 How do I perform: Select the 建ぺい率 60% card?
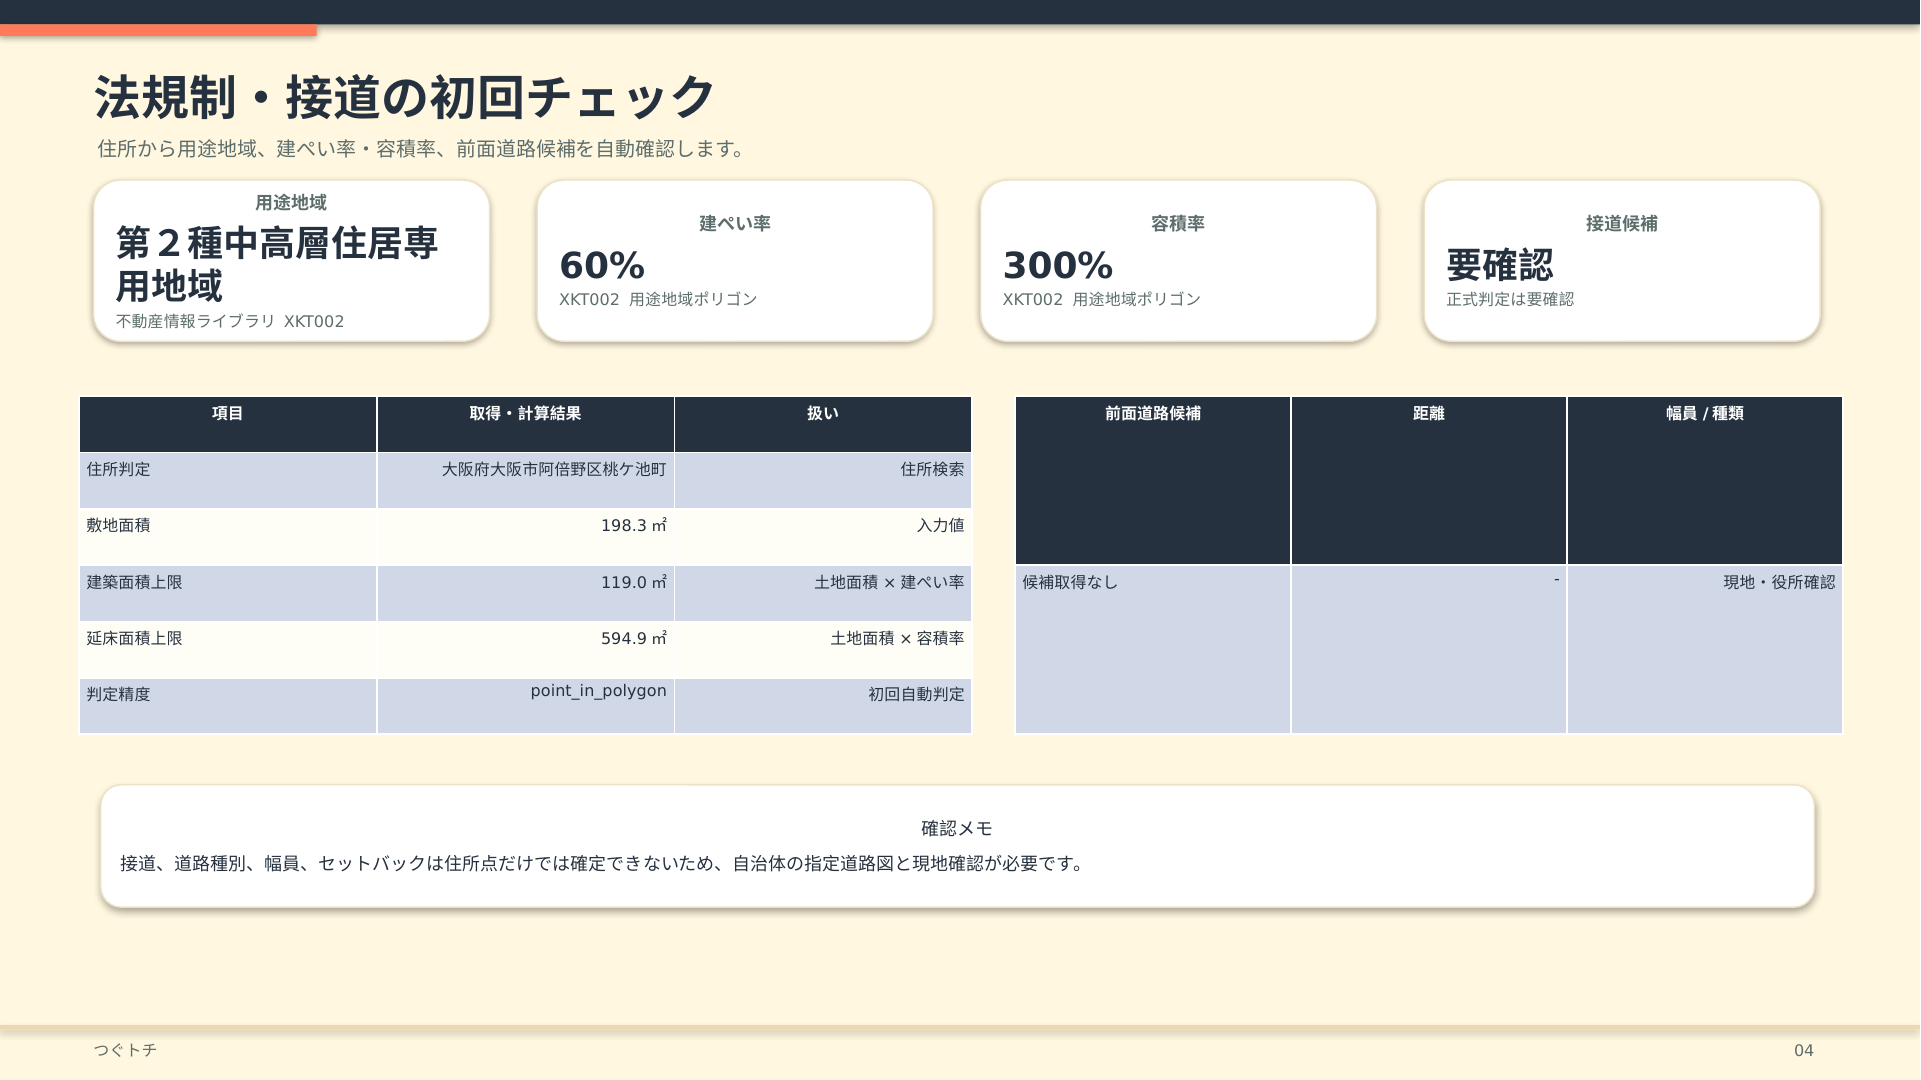[x=735, y=261]
